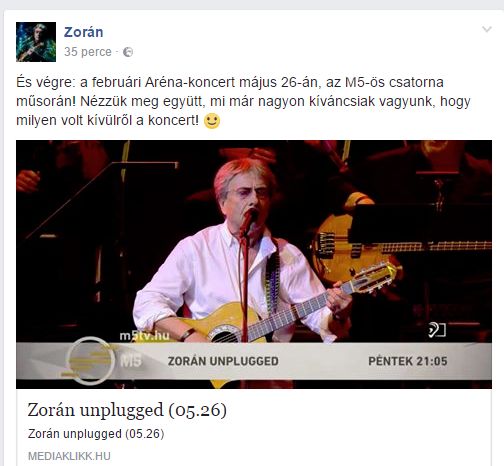Click the smiley emoji in post text
This screenshot has height=466, width=504.
pyautogui.click(x=212, y=121)
